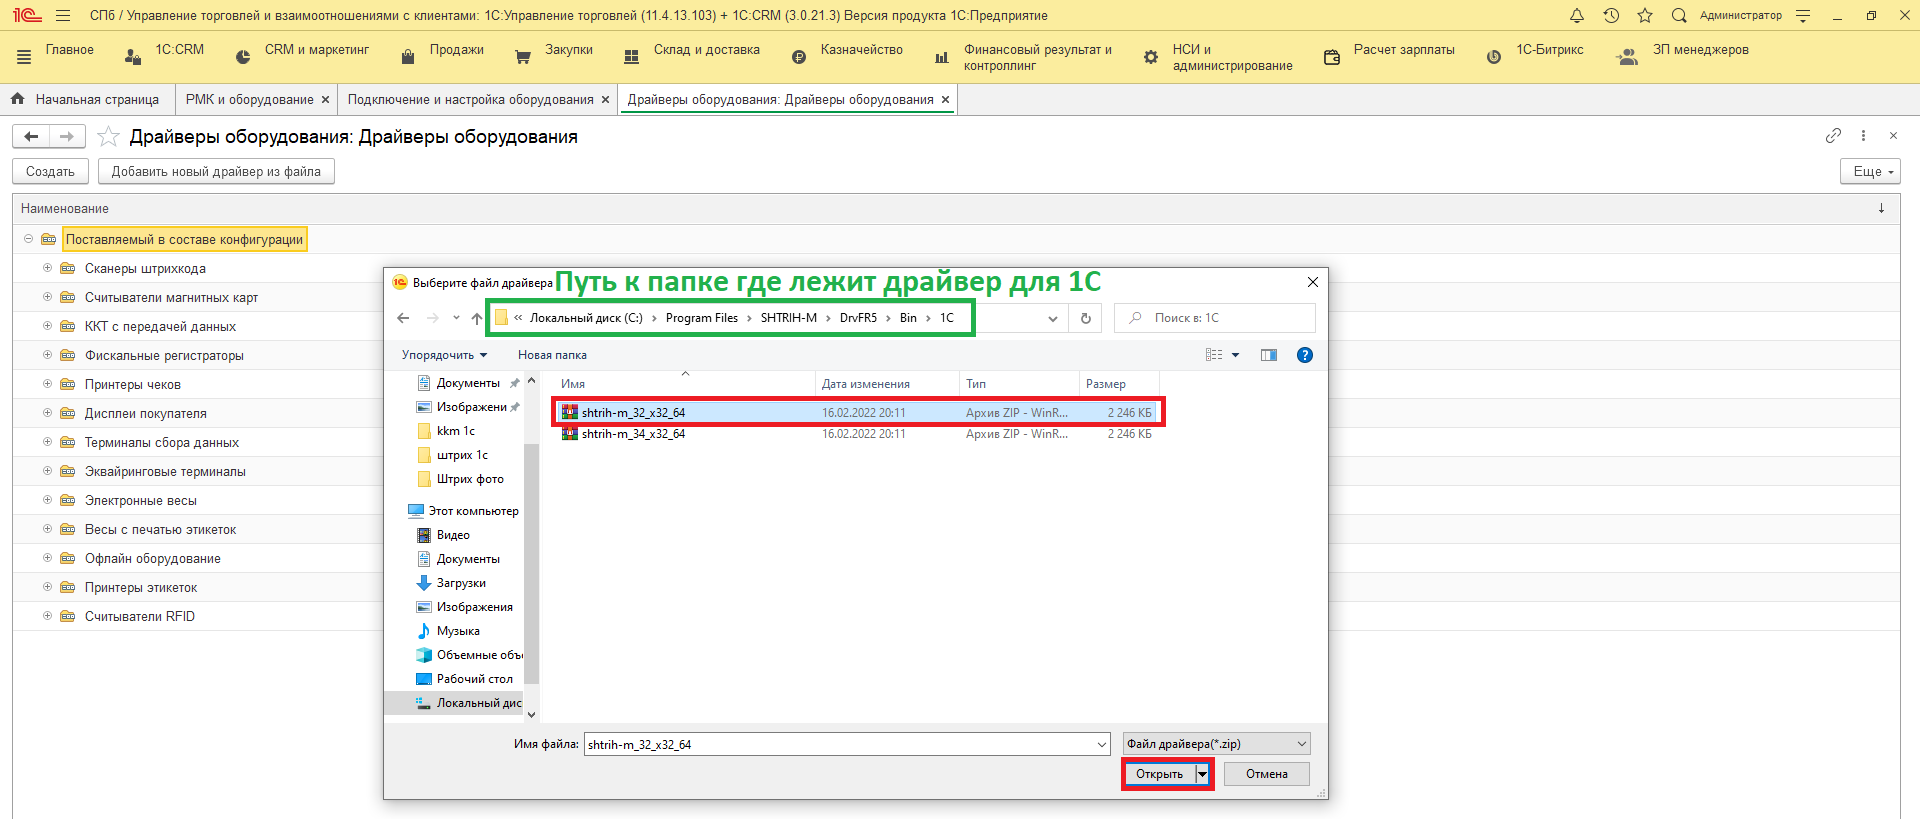Open the global search magnifier icon
The width and height of the screenshot is (1920, 819).
pos(1679,15)
